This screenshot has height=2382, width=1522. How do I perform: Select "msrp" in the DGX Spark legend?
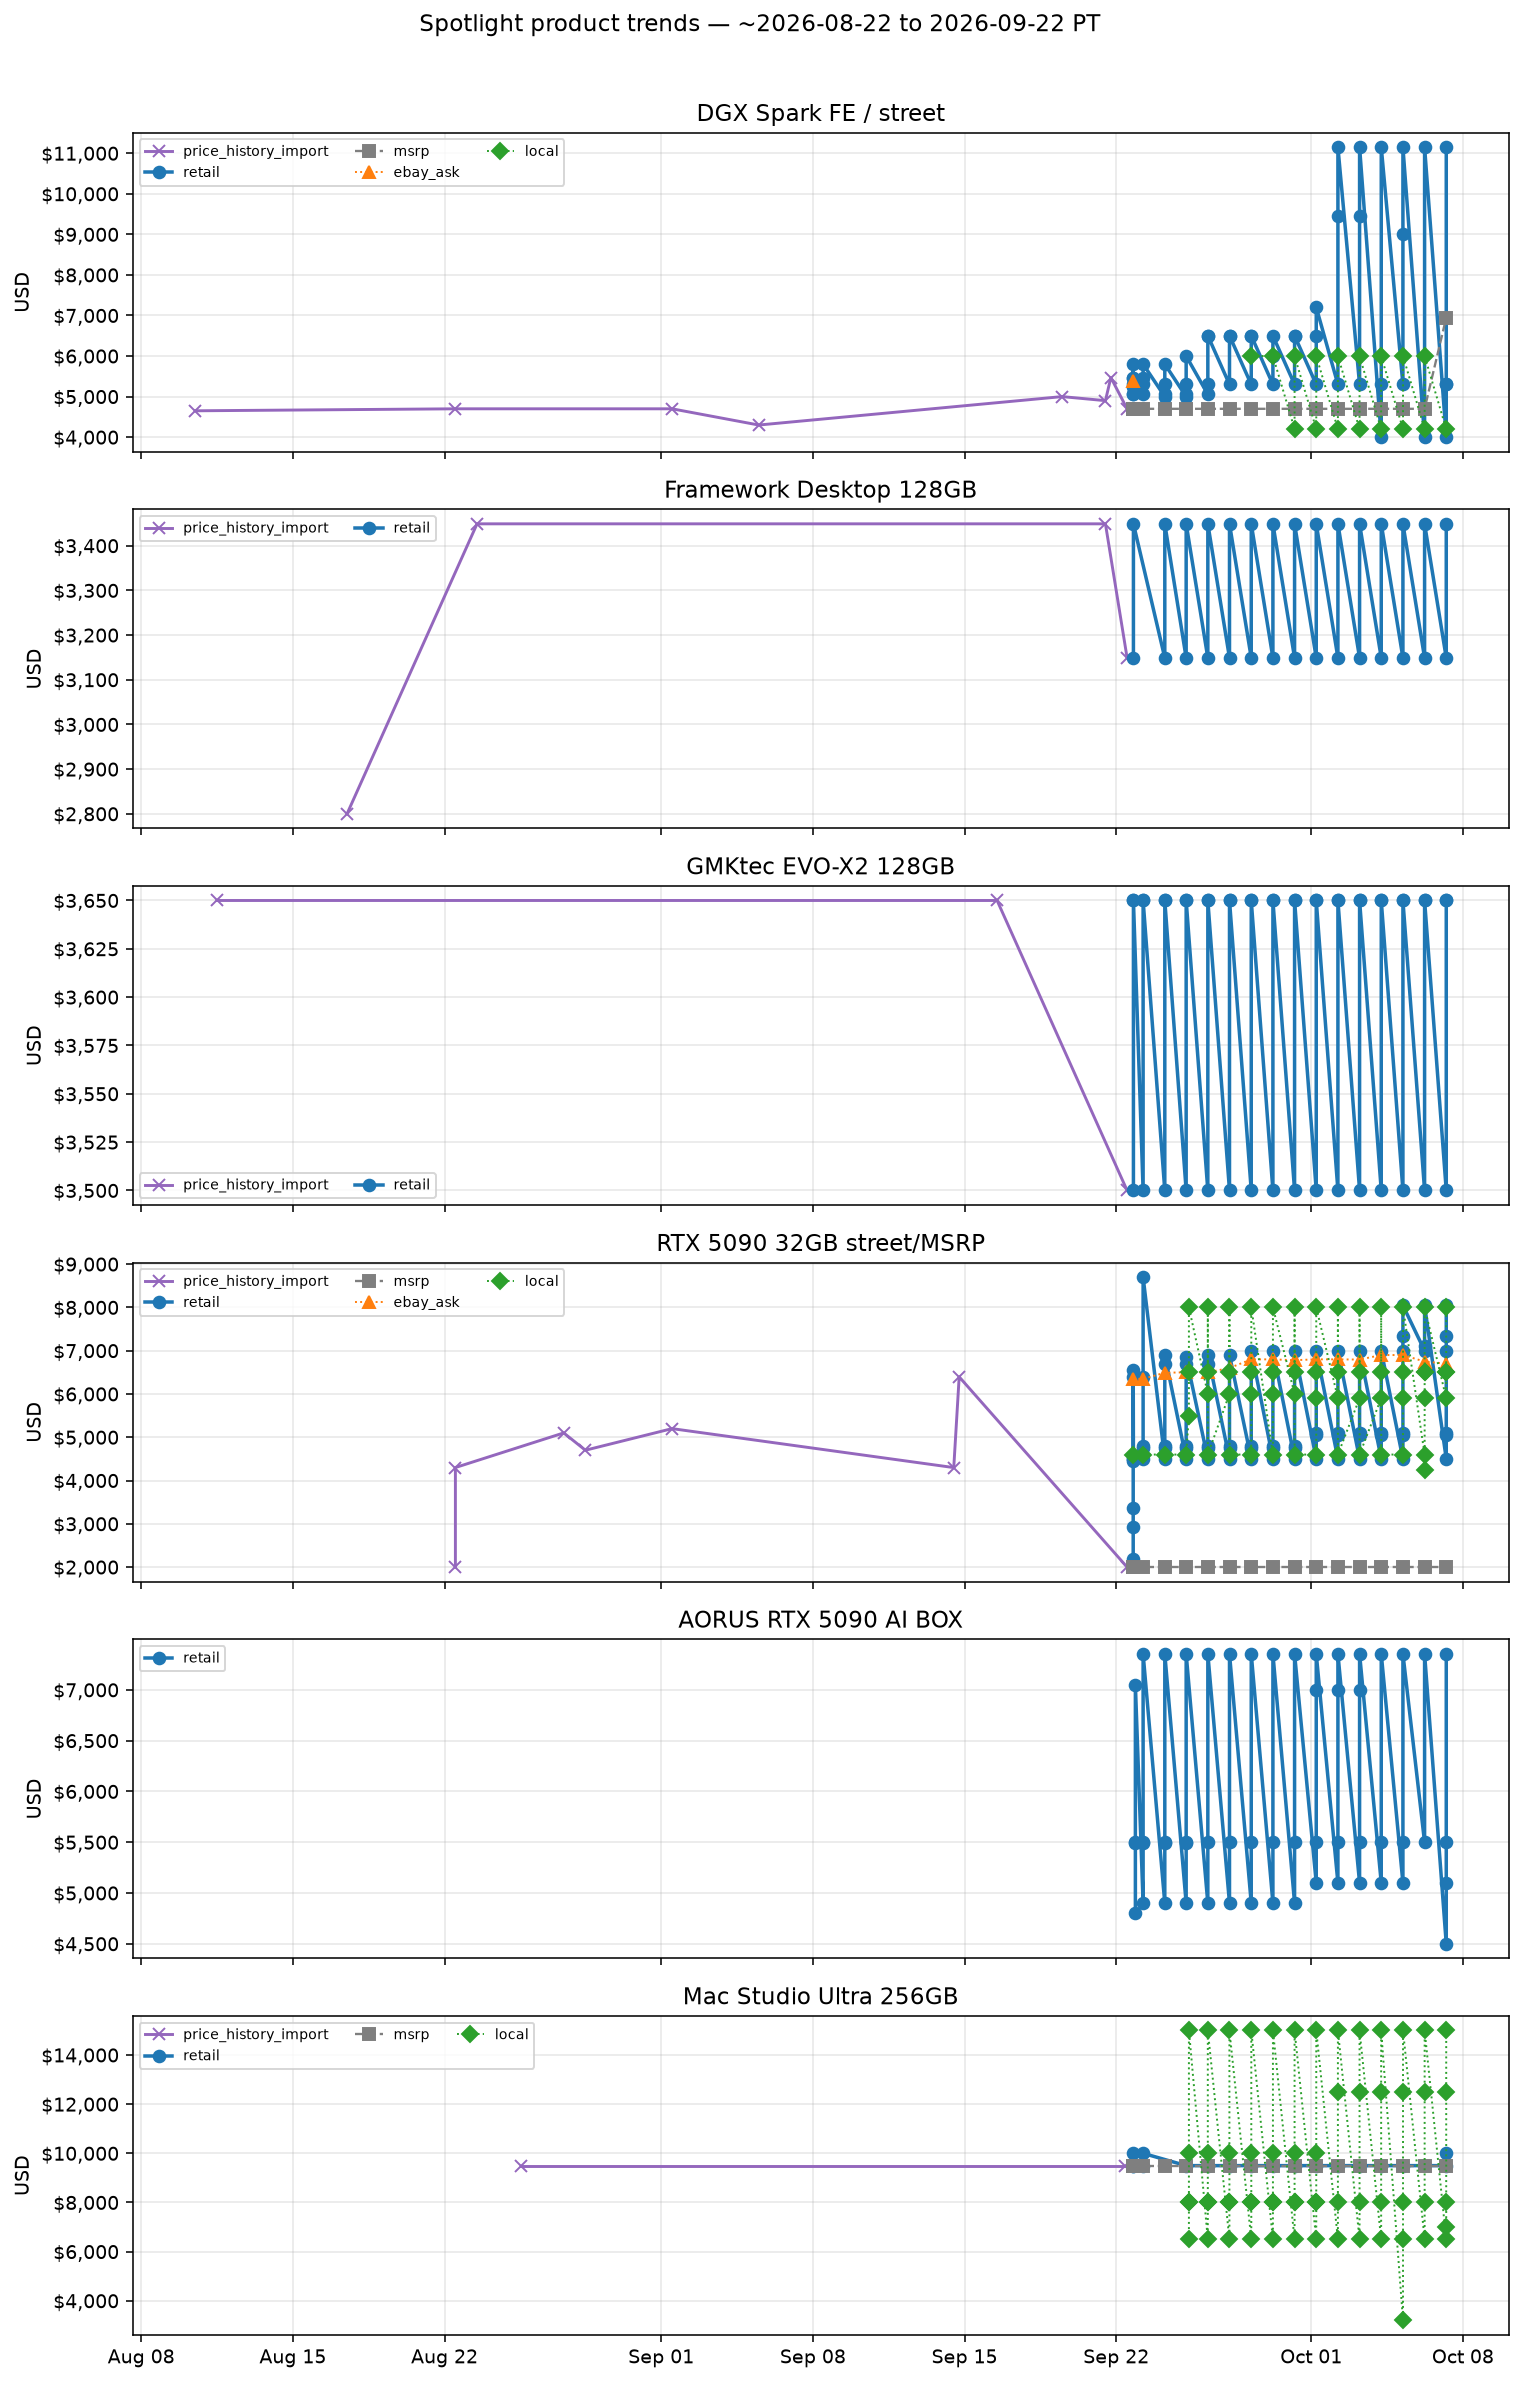pos(411,151)
